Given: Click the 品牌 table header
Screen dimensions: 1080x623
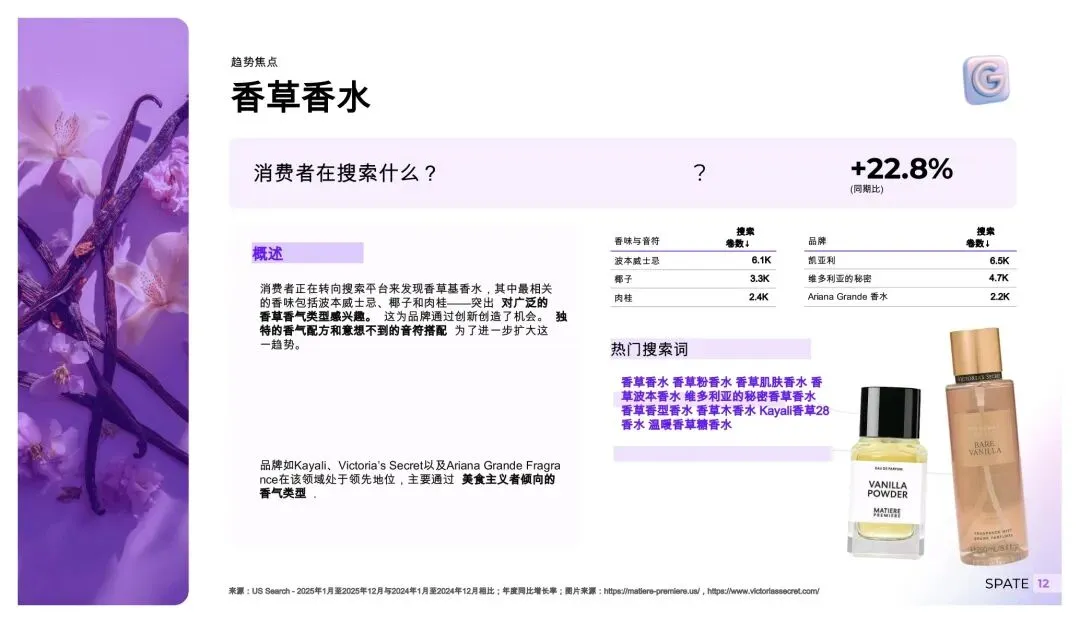Looking at the screenshot, I should 817,241.
